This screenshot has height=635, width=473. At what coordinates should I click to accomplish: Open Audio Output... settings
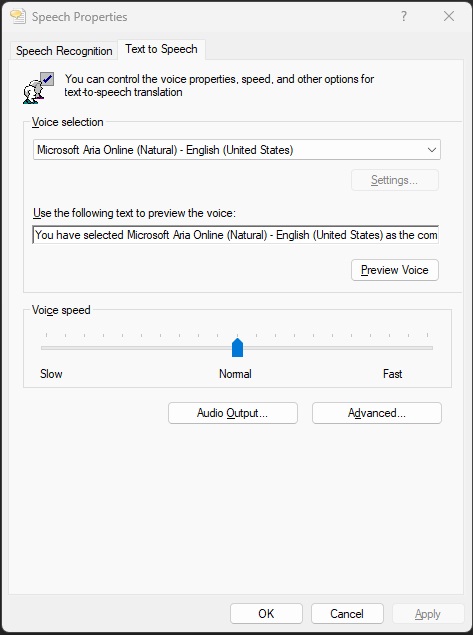click(233, 413)
